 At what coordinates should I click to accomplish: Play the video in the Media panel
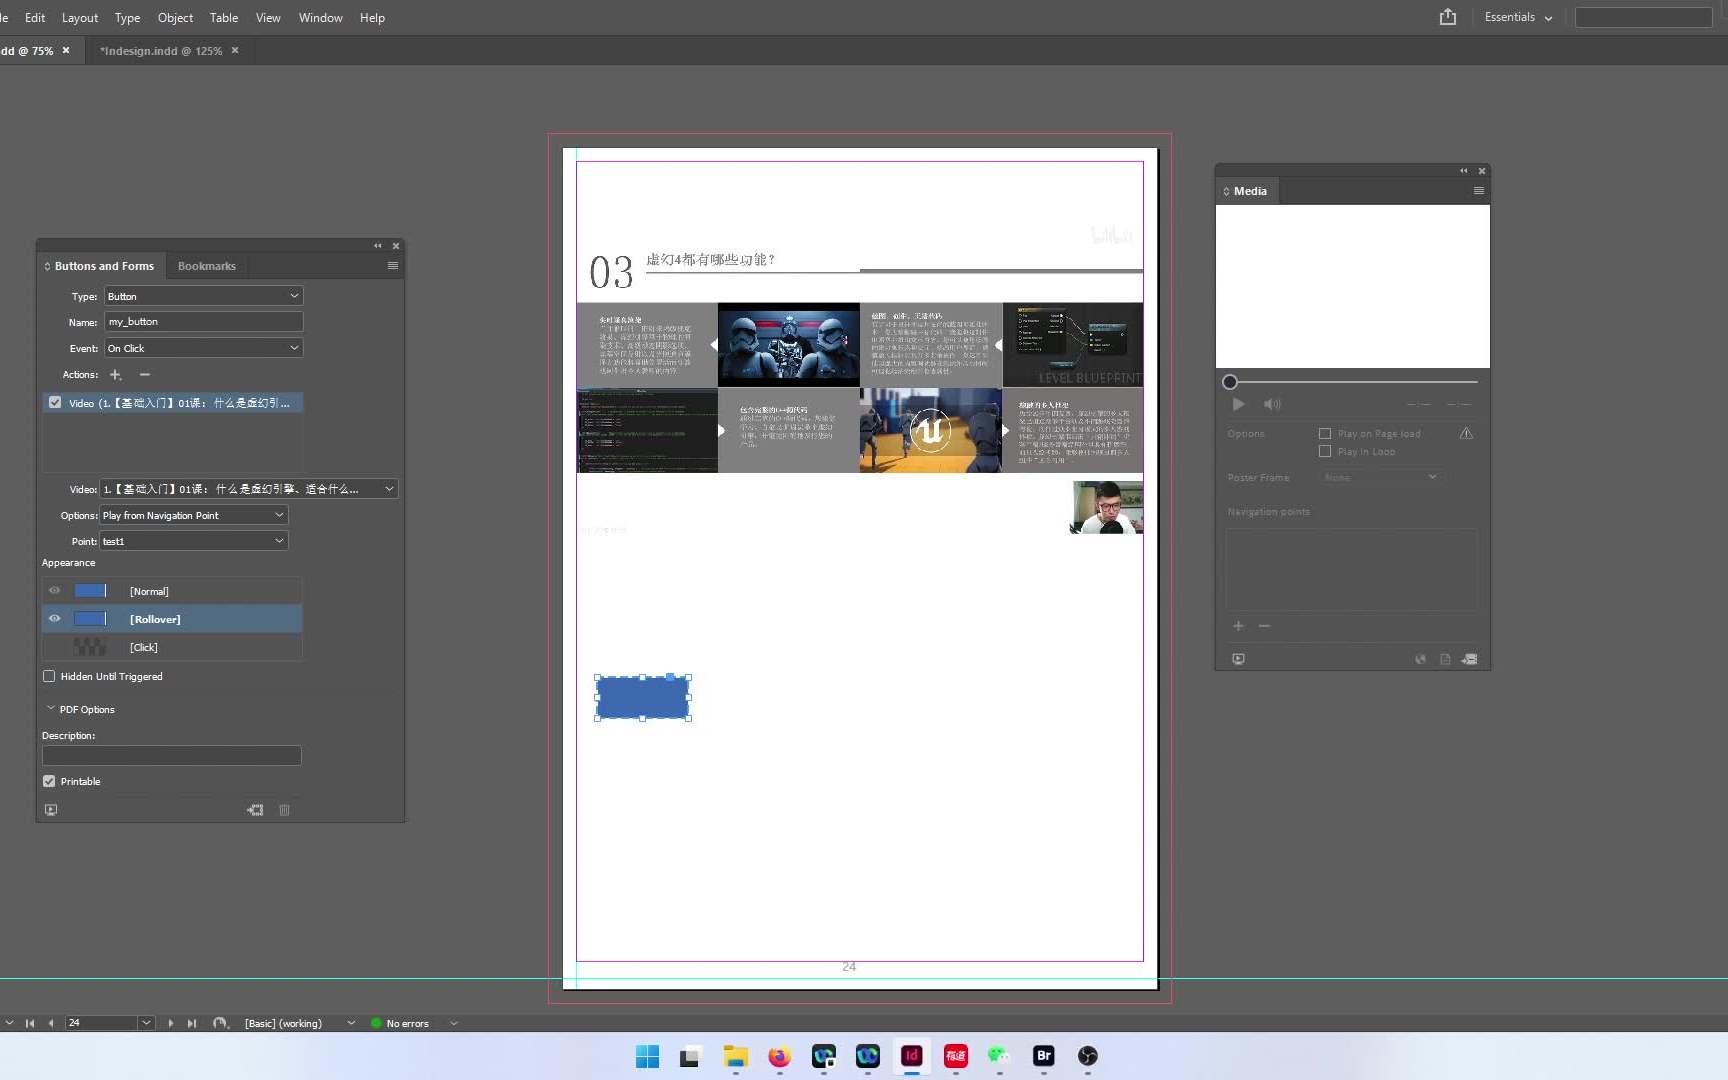coord(1238,404)
